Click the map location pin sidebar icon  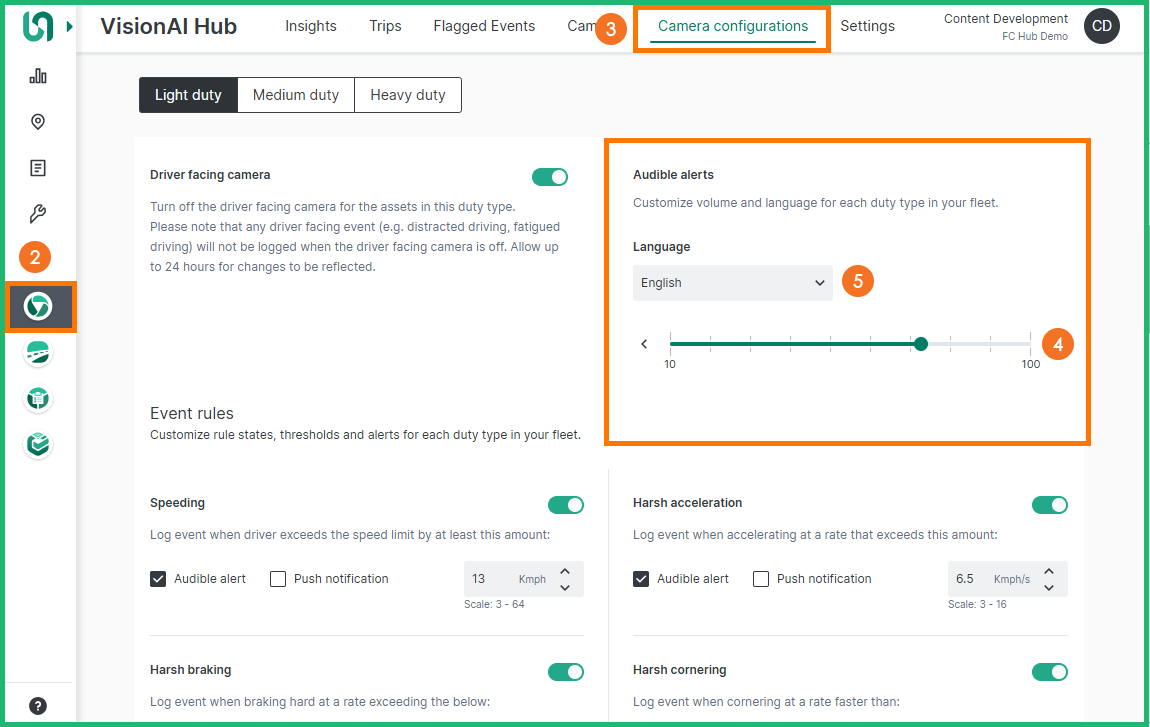(x=38, y=122)
